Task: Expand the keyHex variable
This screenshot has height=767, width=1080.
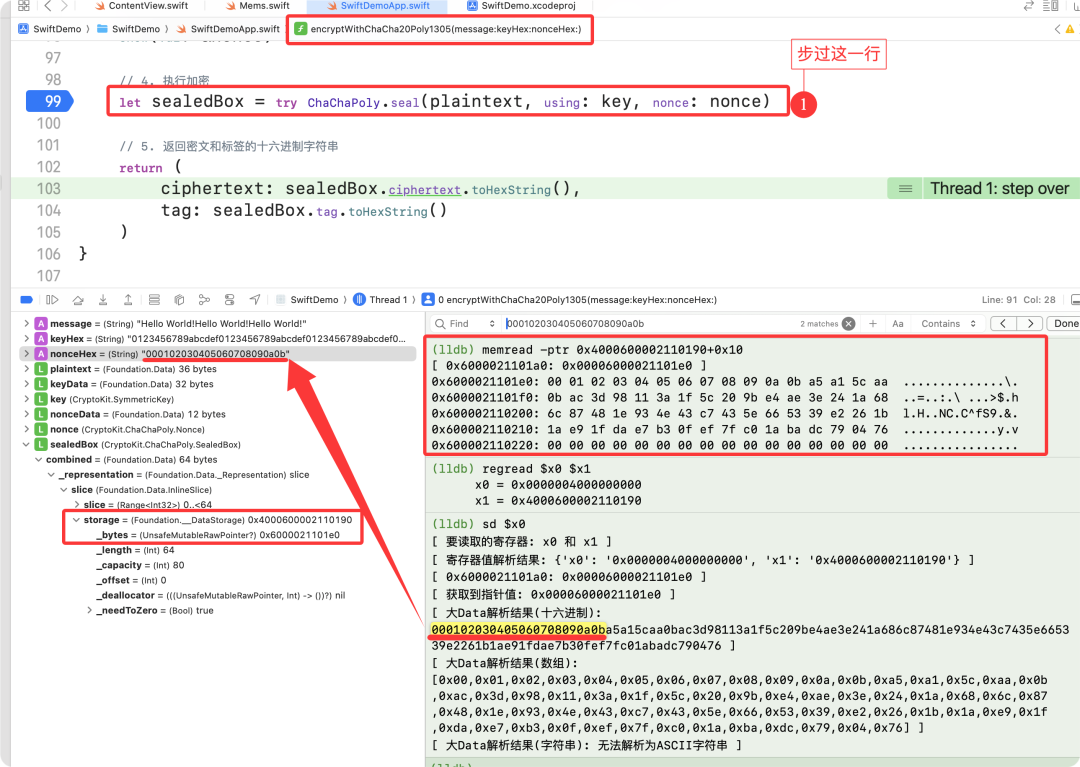Action: [26, 339]
